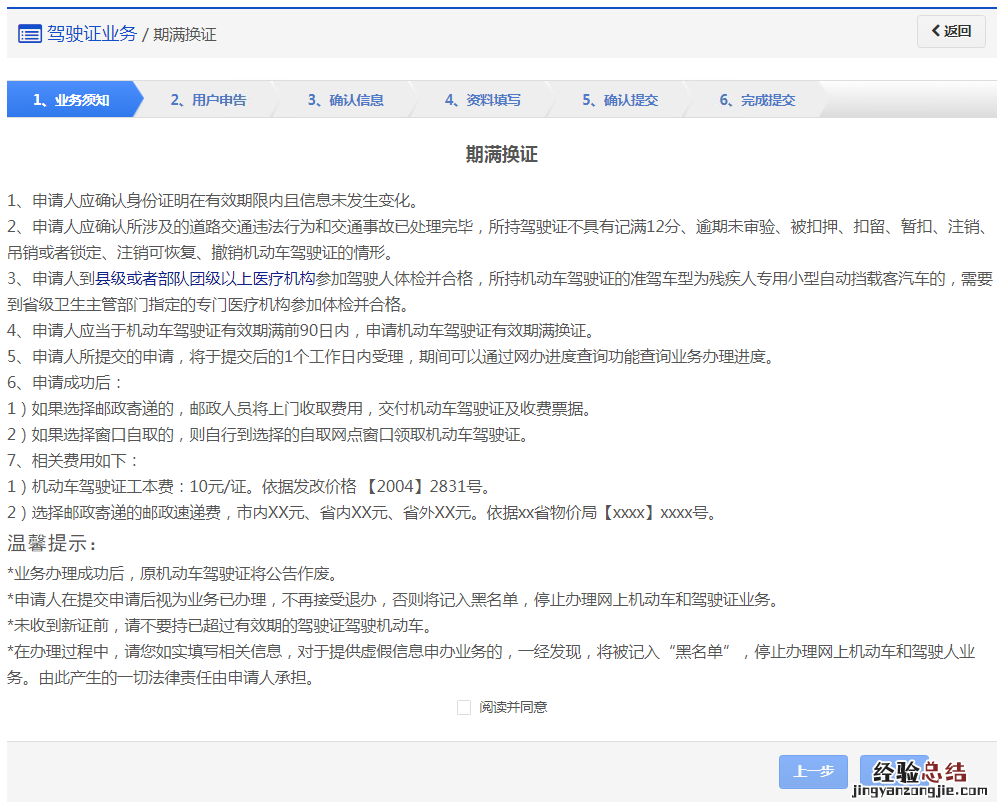
Task: Select step 6、完成提交
Action: pos(757,100)
